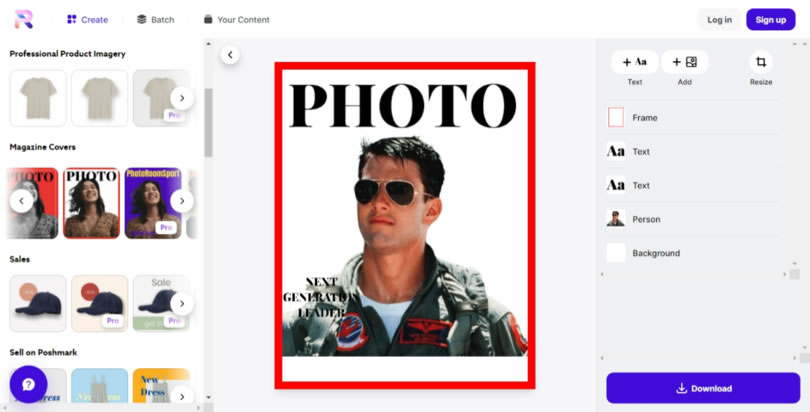Select the second Text layer
This screenshot has height=412, width=810.
(691, 185)
